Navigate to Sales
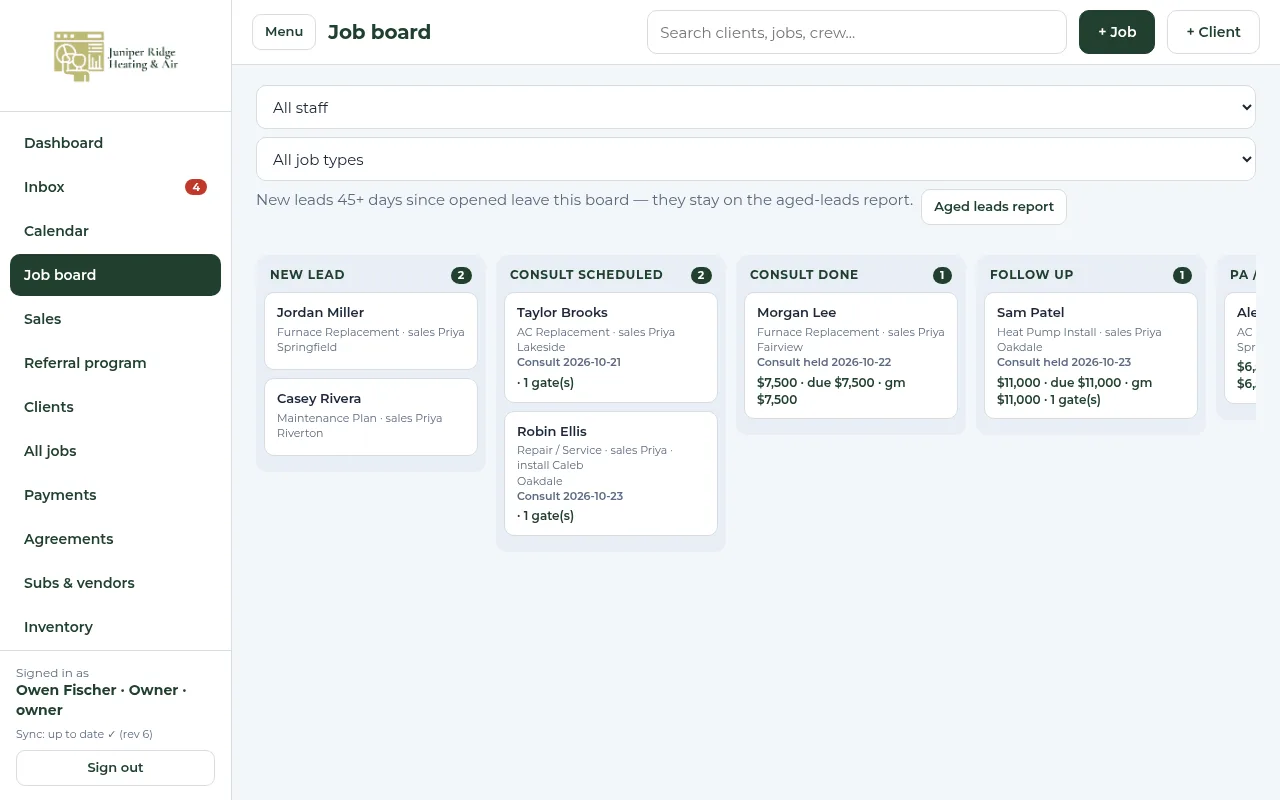Image resolution: width=1280 pixels, height=800 pixels. coord(115,319)
